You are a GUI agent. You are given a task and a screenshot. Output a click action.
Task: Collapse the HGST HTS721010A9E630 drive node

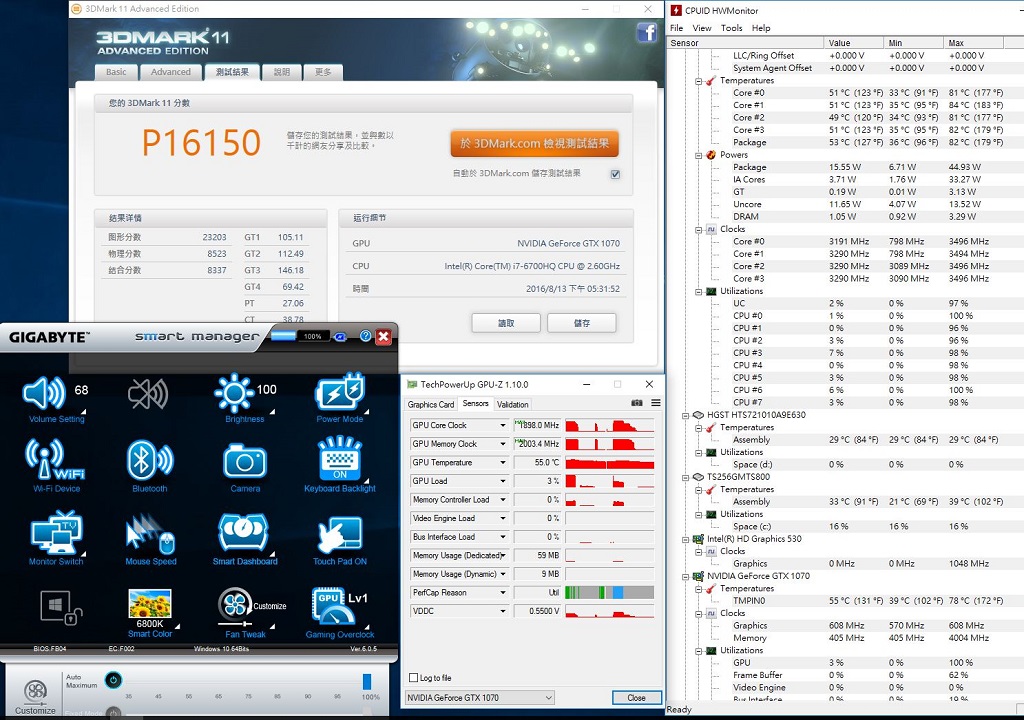point(686,416)
